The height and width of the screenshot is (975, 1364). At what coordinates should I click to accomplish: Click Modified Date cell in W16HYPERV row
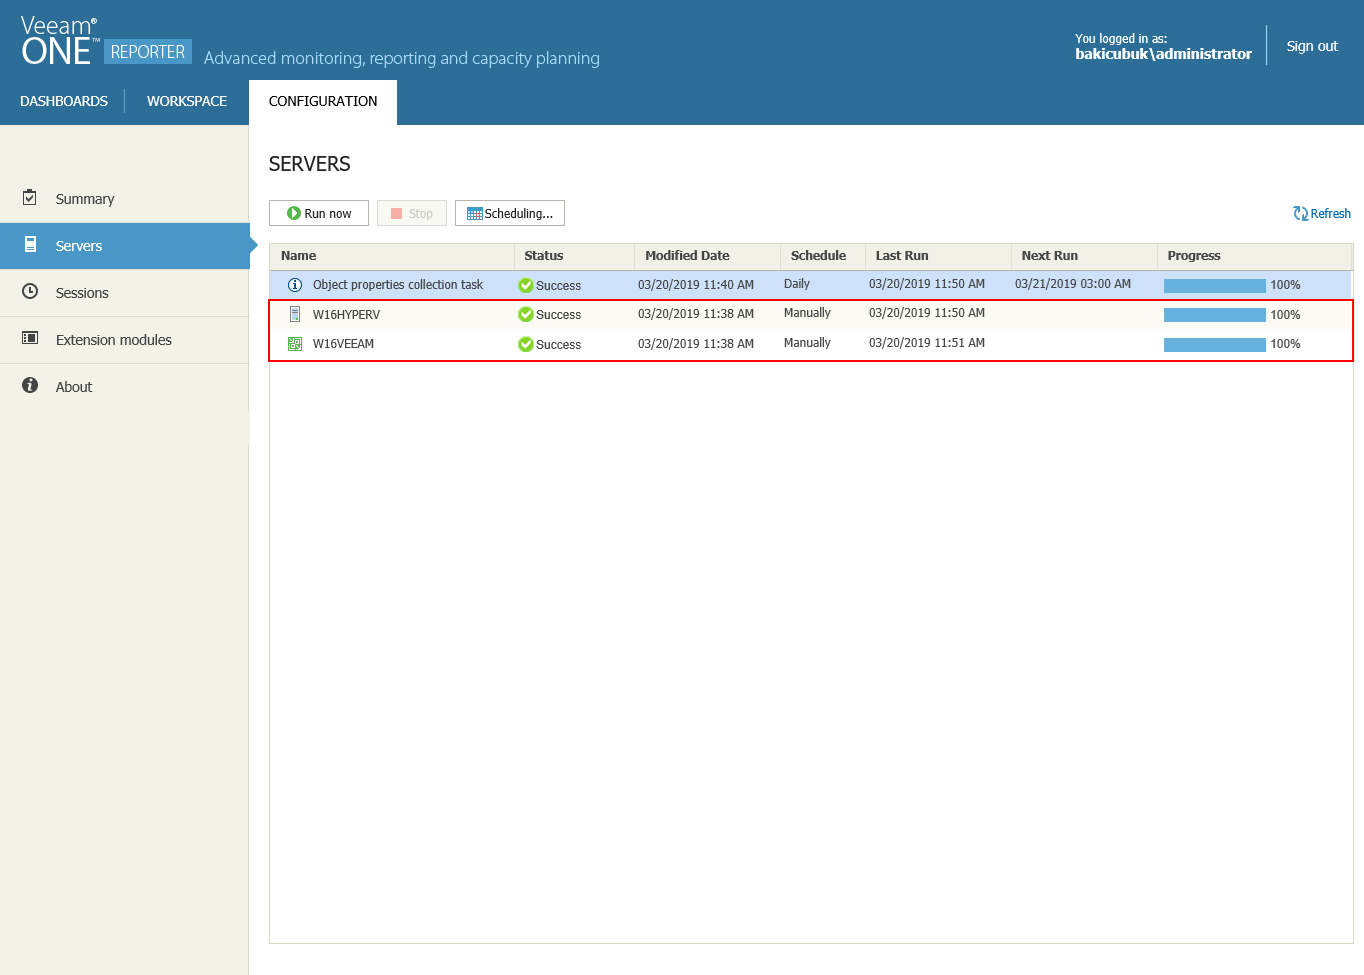(696, 314)
